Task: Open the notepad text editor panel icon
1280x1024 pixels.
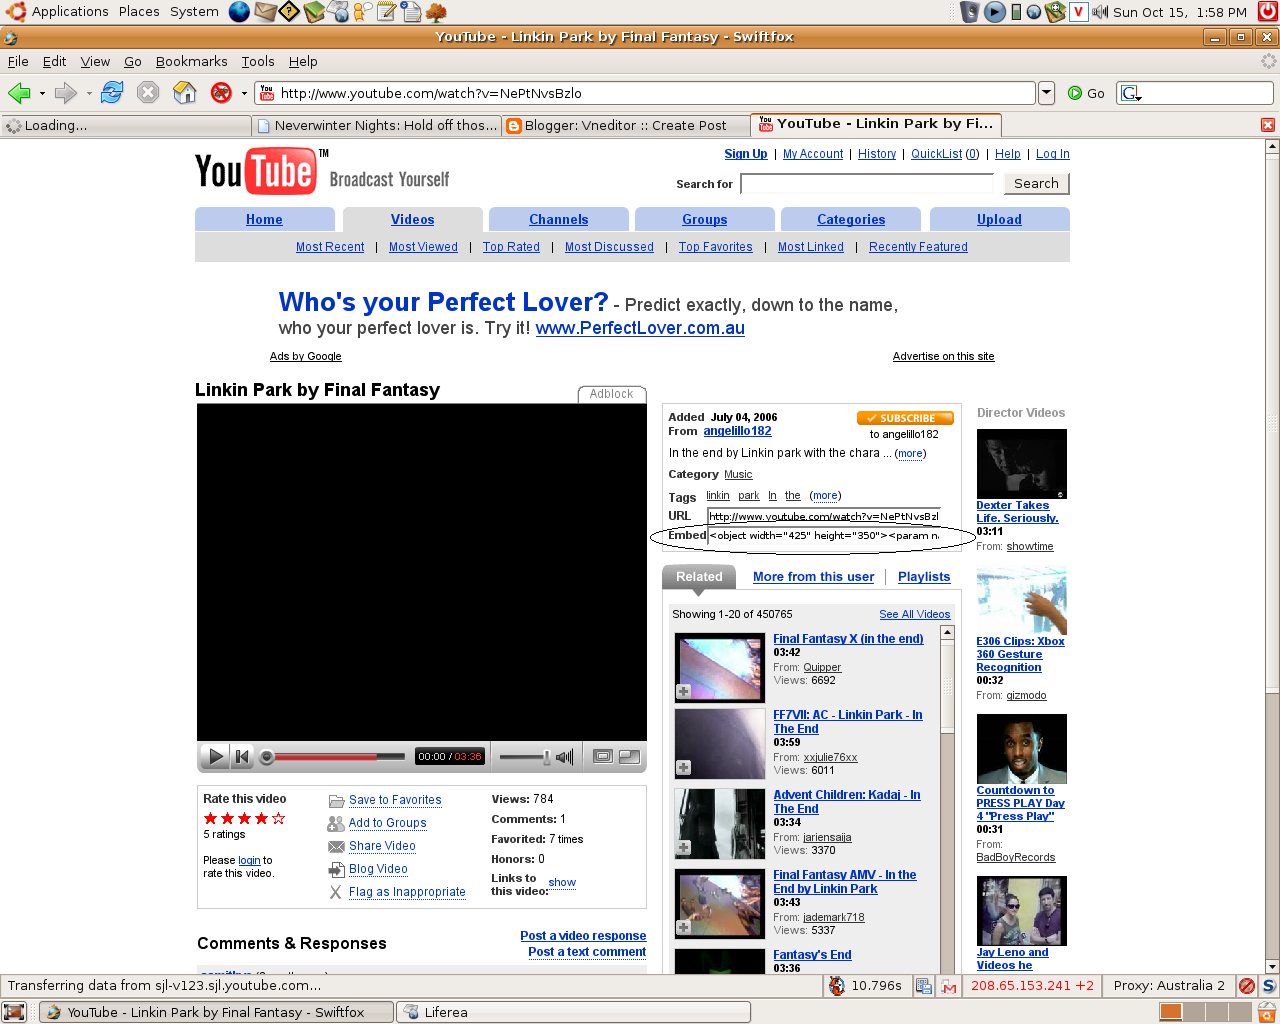Action: point(386,12)
